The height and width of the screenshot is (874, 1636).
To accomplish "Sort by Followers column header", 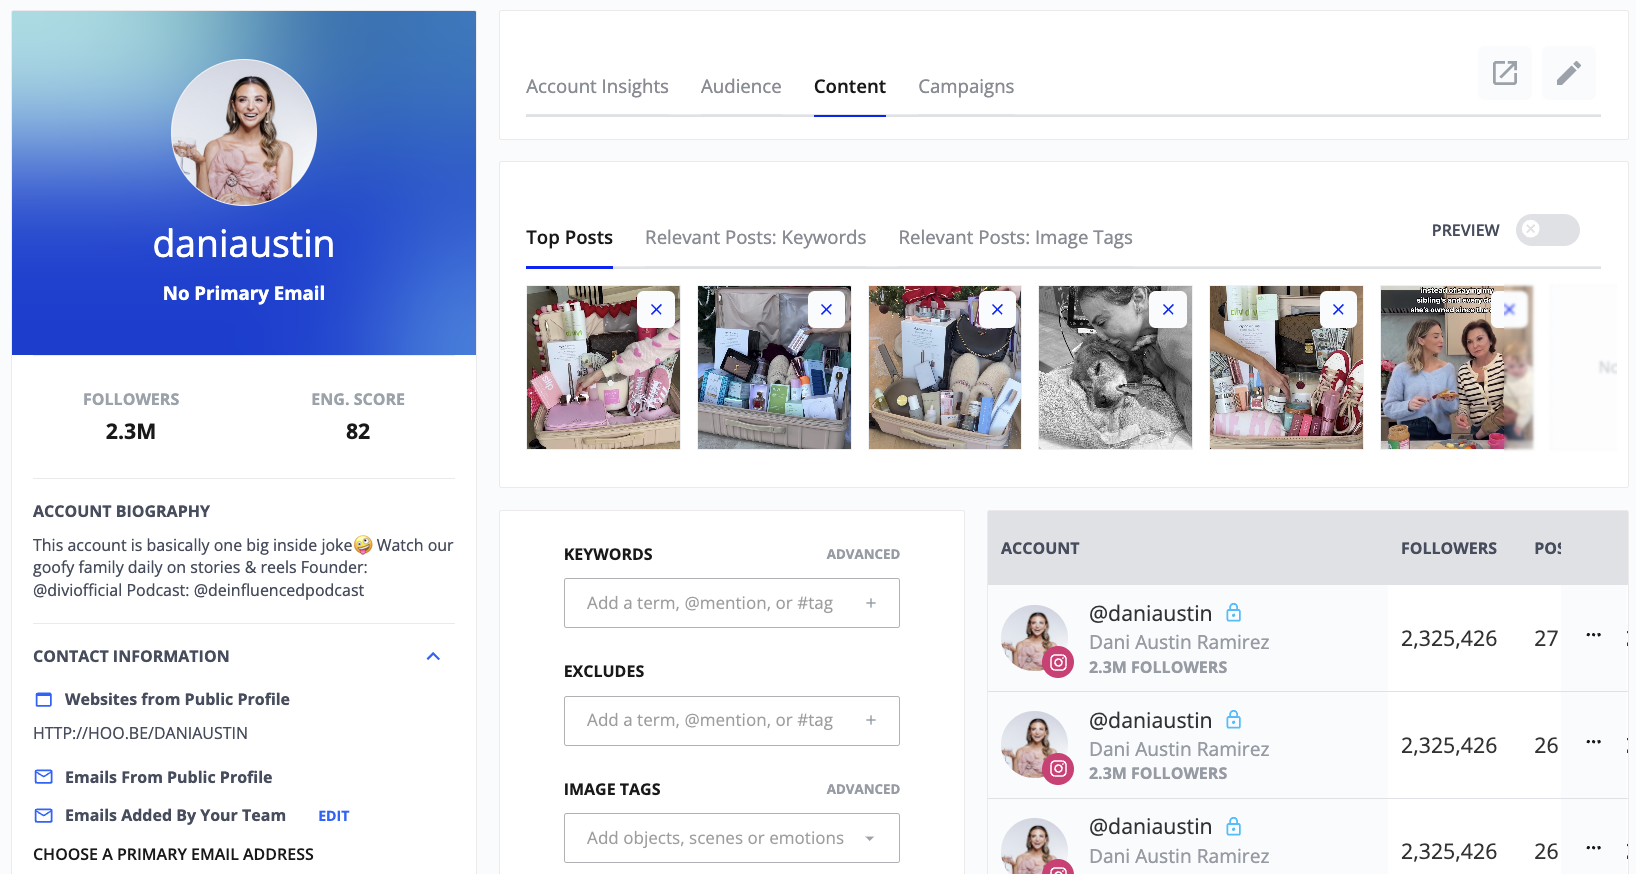I will click(1449, 548).
